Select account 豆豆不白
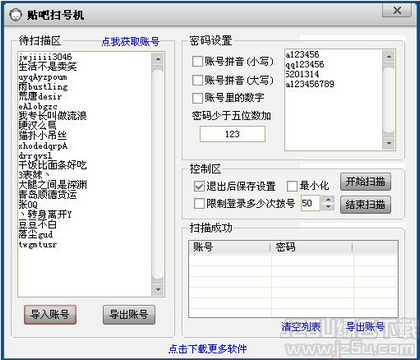Viewport: 420px width, 360px height. (38, 224)
